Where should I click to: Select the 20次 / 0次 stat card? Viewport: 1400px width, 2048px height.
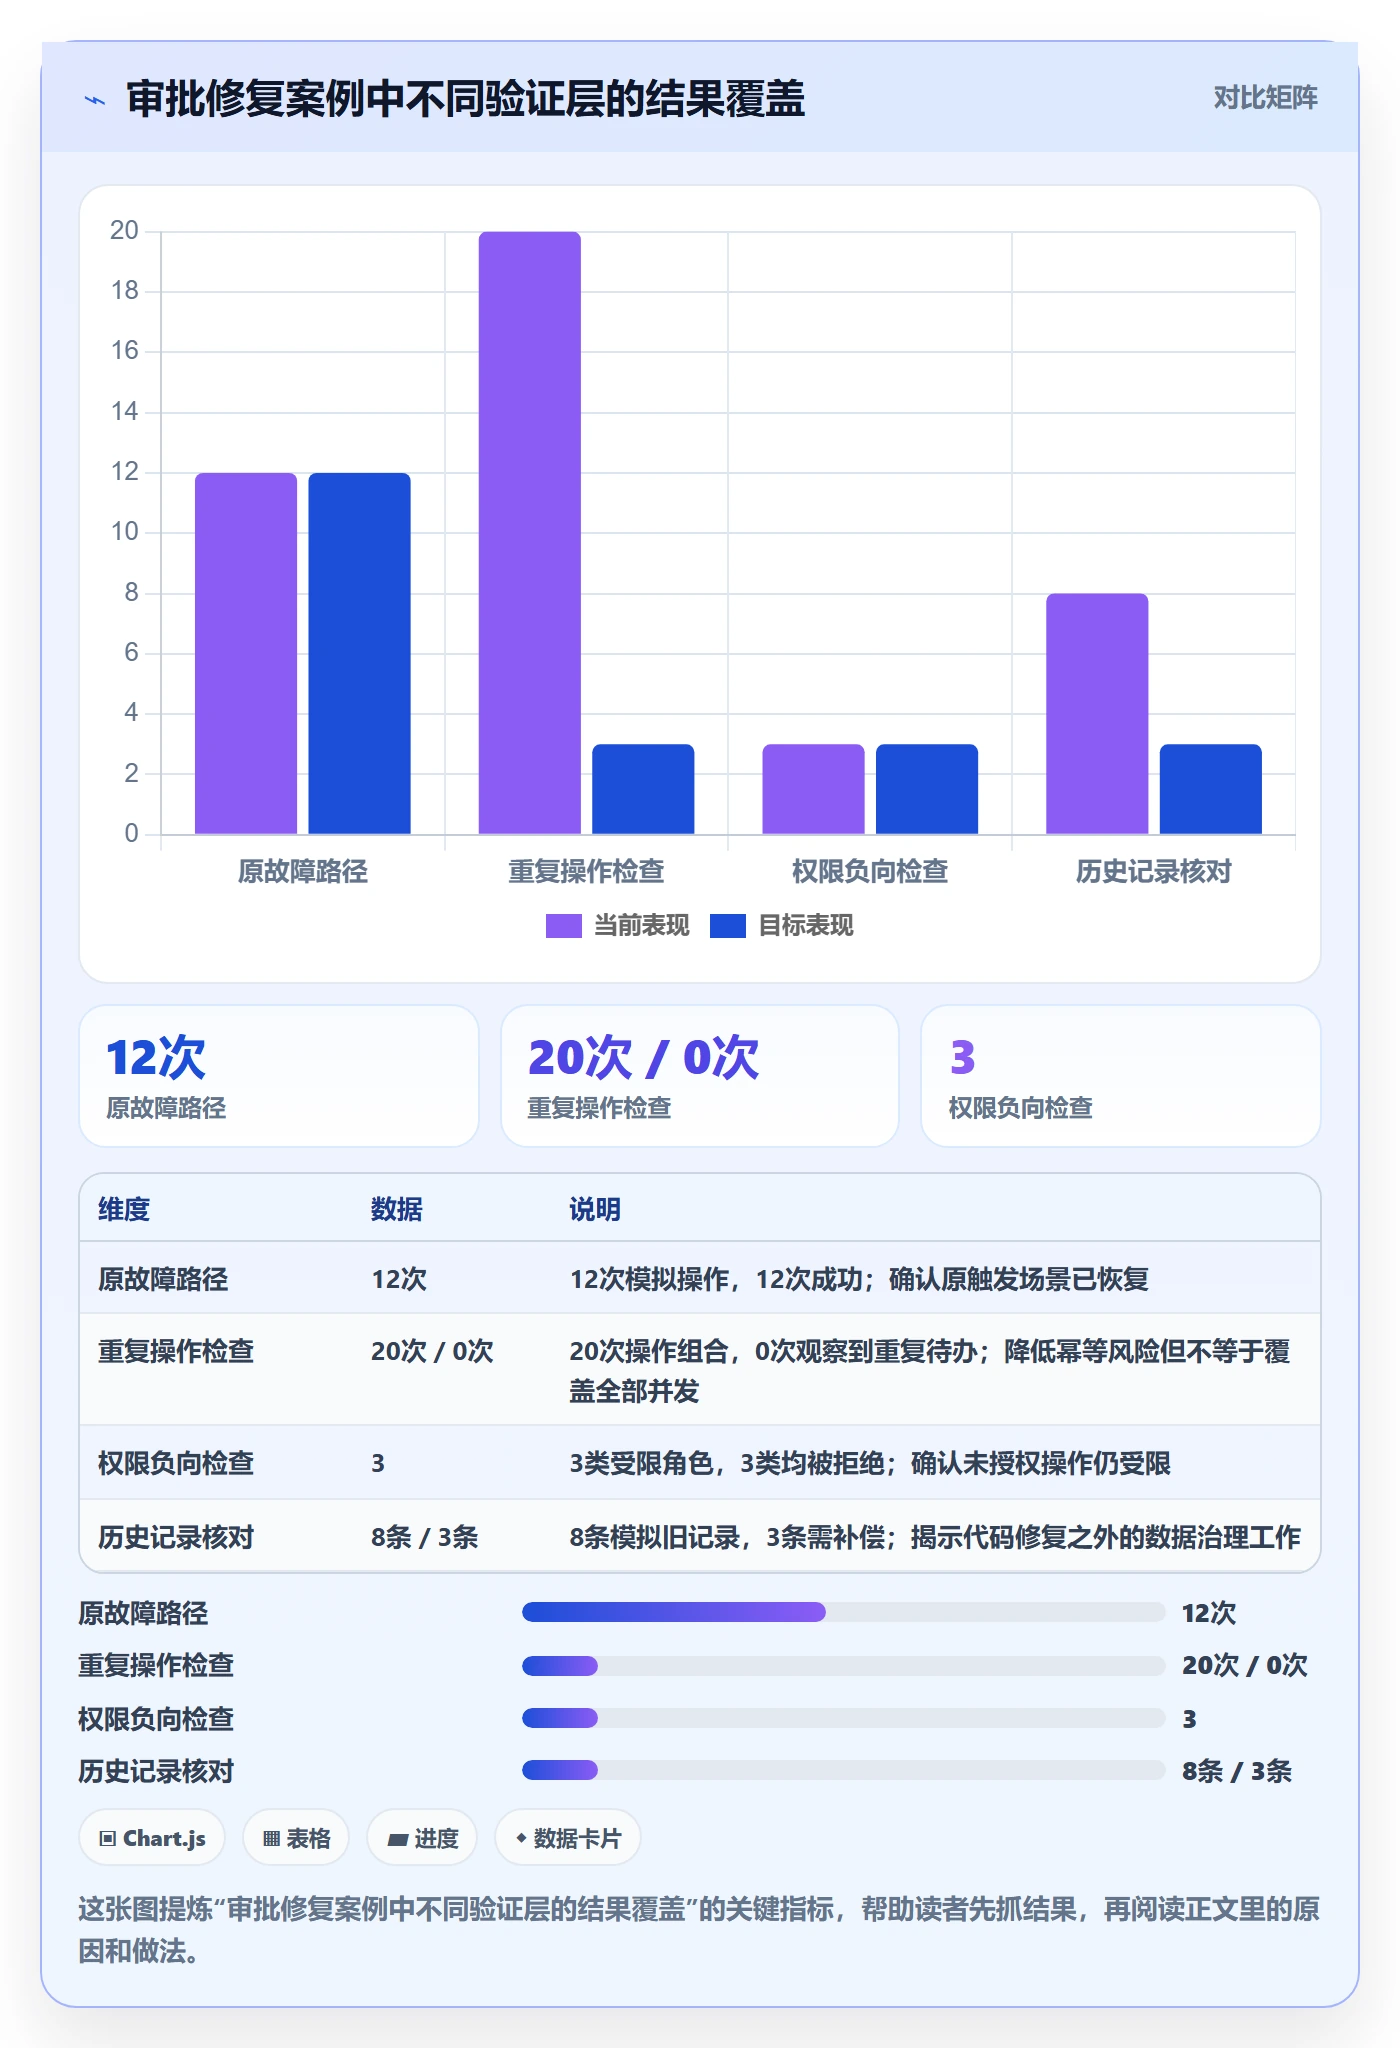700,1076
